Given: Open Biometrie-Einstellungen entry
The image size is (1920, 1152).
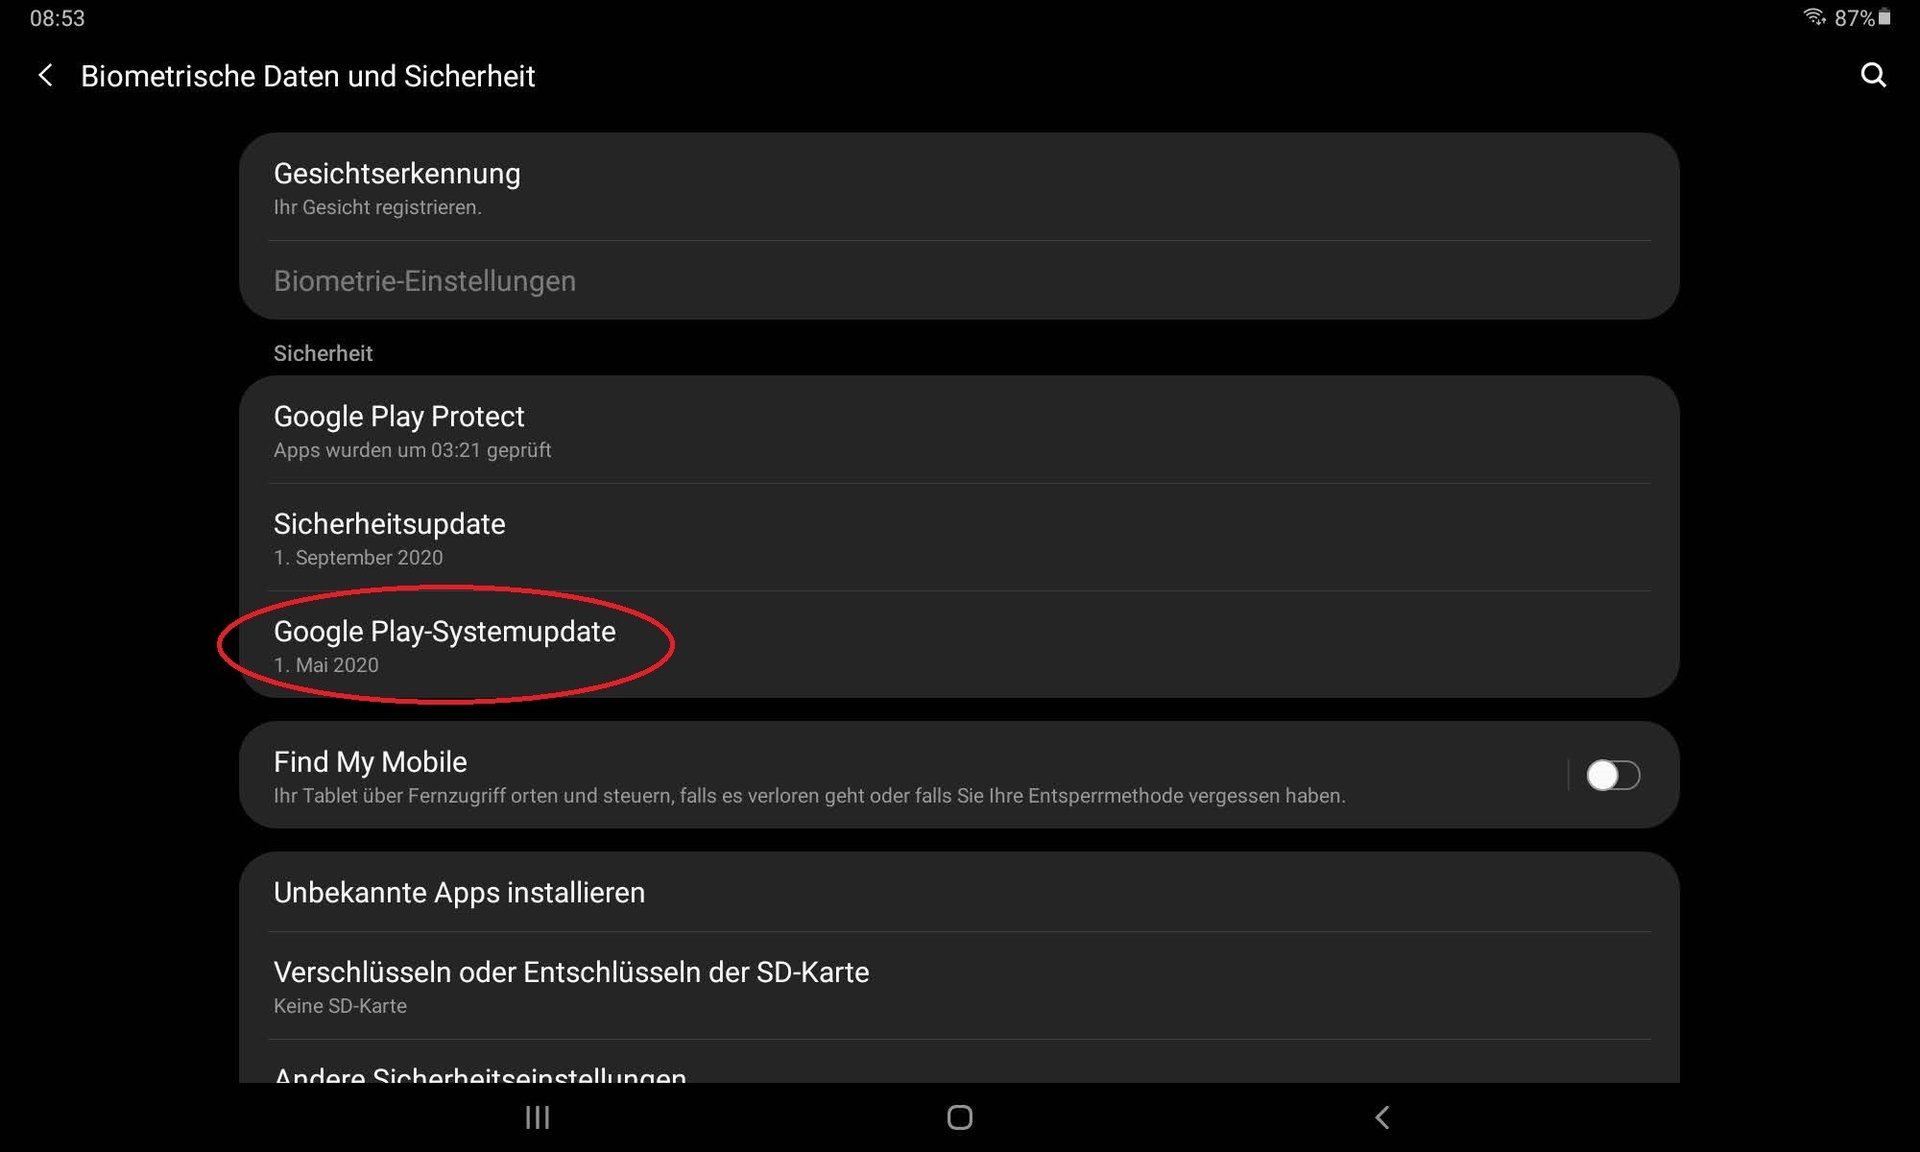Looking at the screenshot, I should tap(959, 281).
